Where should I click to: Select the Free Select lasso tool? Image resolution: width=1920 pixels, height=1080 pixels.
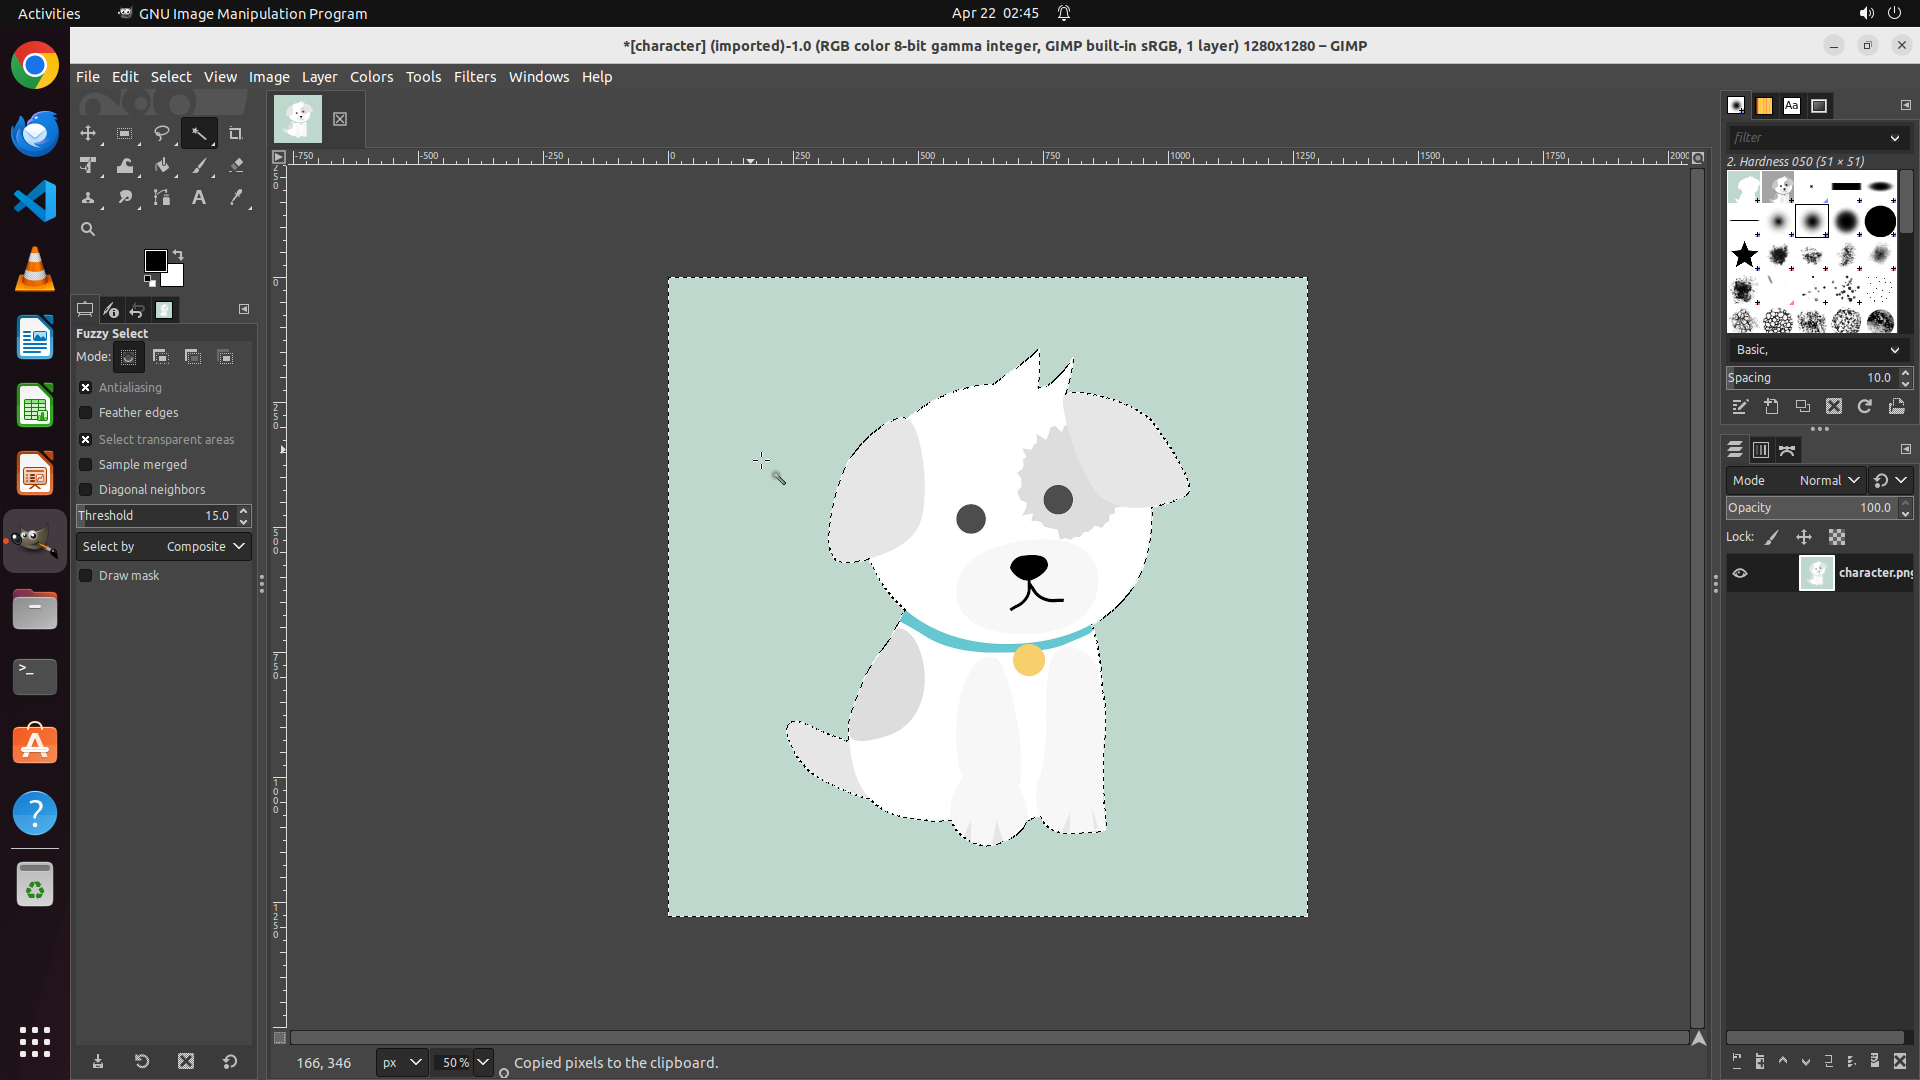click(x=162, y=133)
